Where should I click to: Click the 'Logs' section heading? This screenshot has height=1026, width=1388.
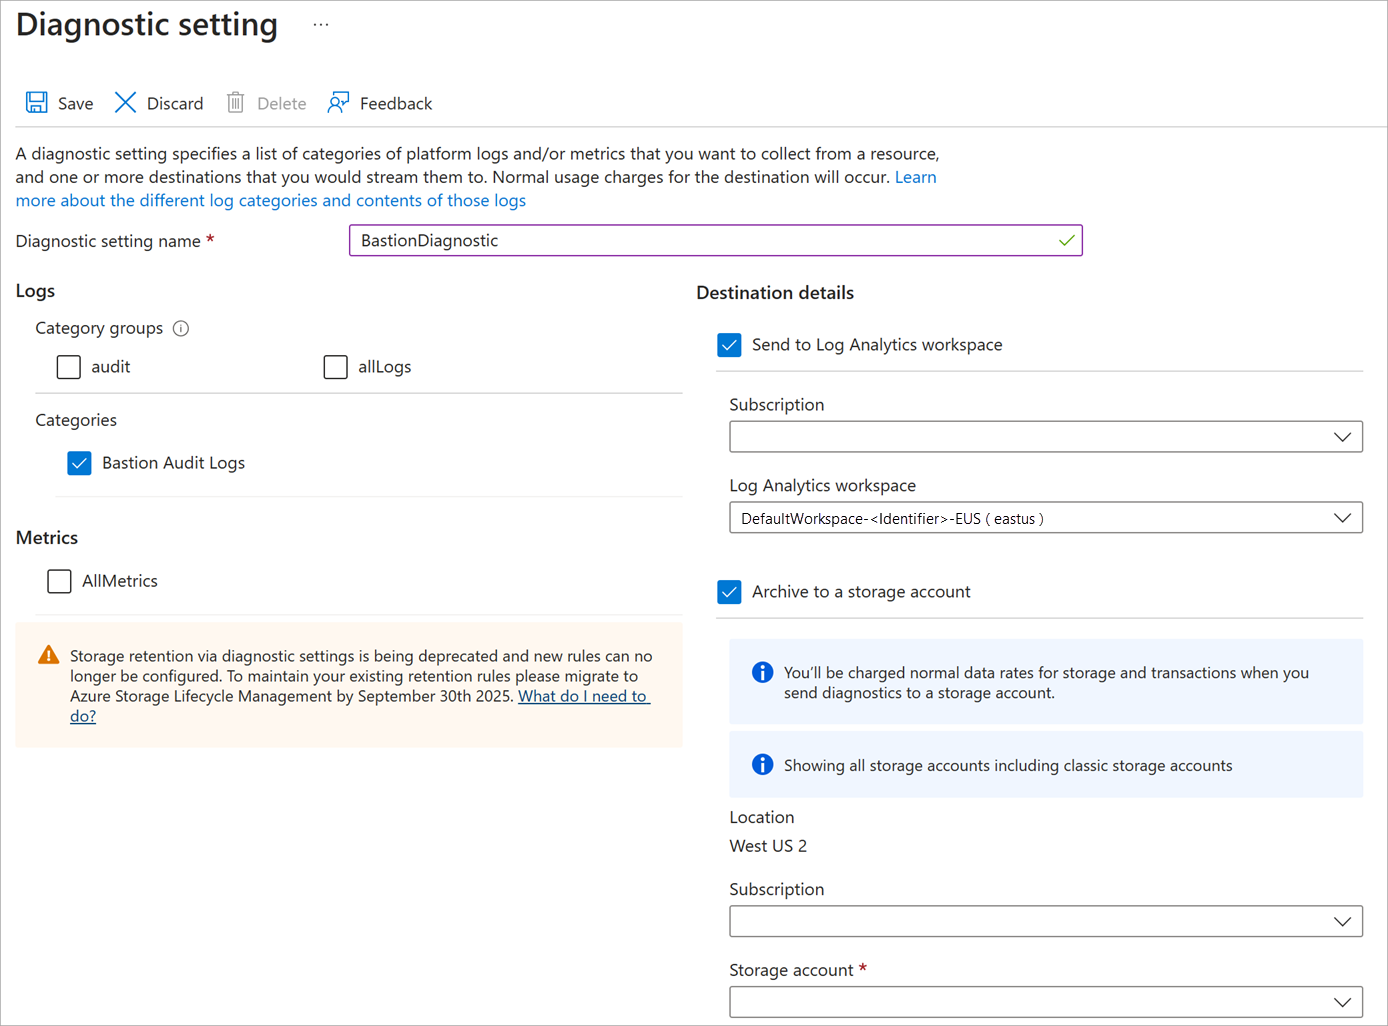tap(35, 291)
